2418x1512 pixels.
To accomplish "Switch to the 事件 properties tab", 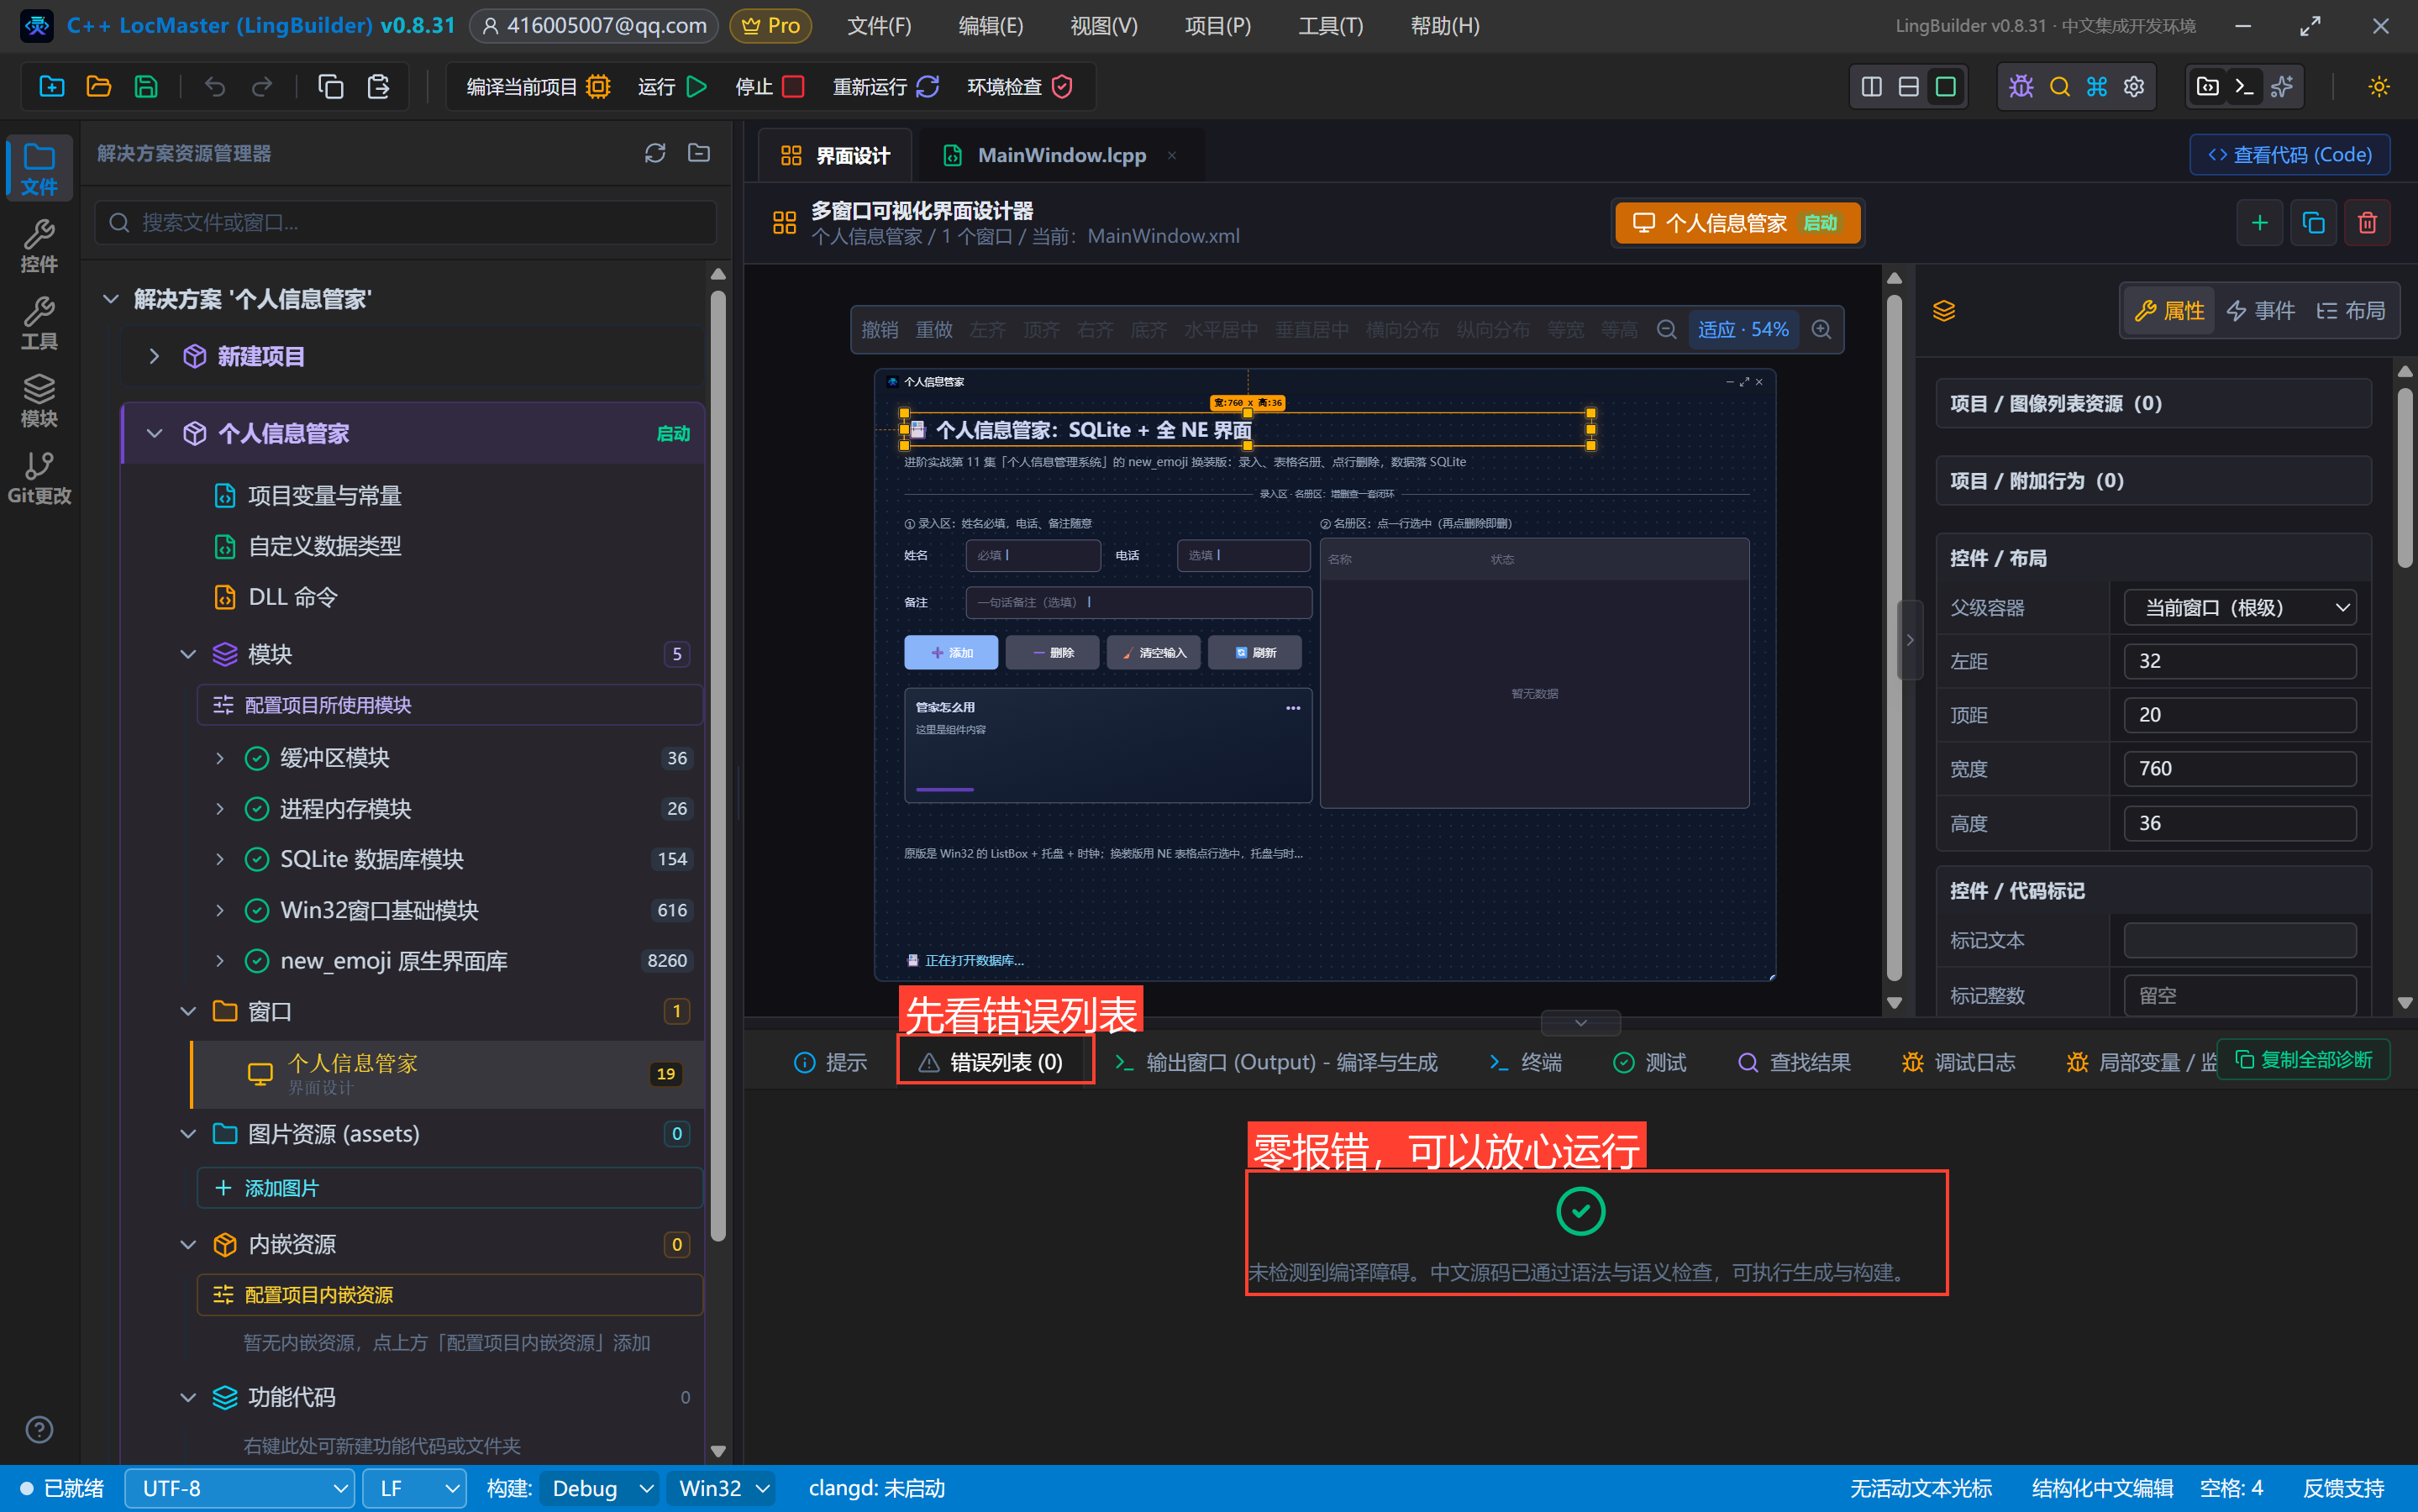I will pyautogui.click(x=2260, y=311).
